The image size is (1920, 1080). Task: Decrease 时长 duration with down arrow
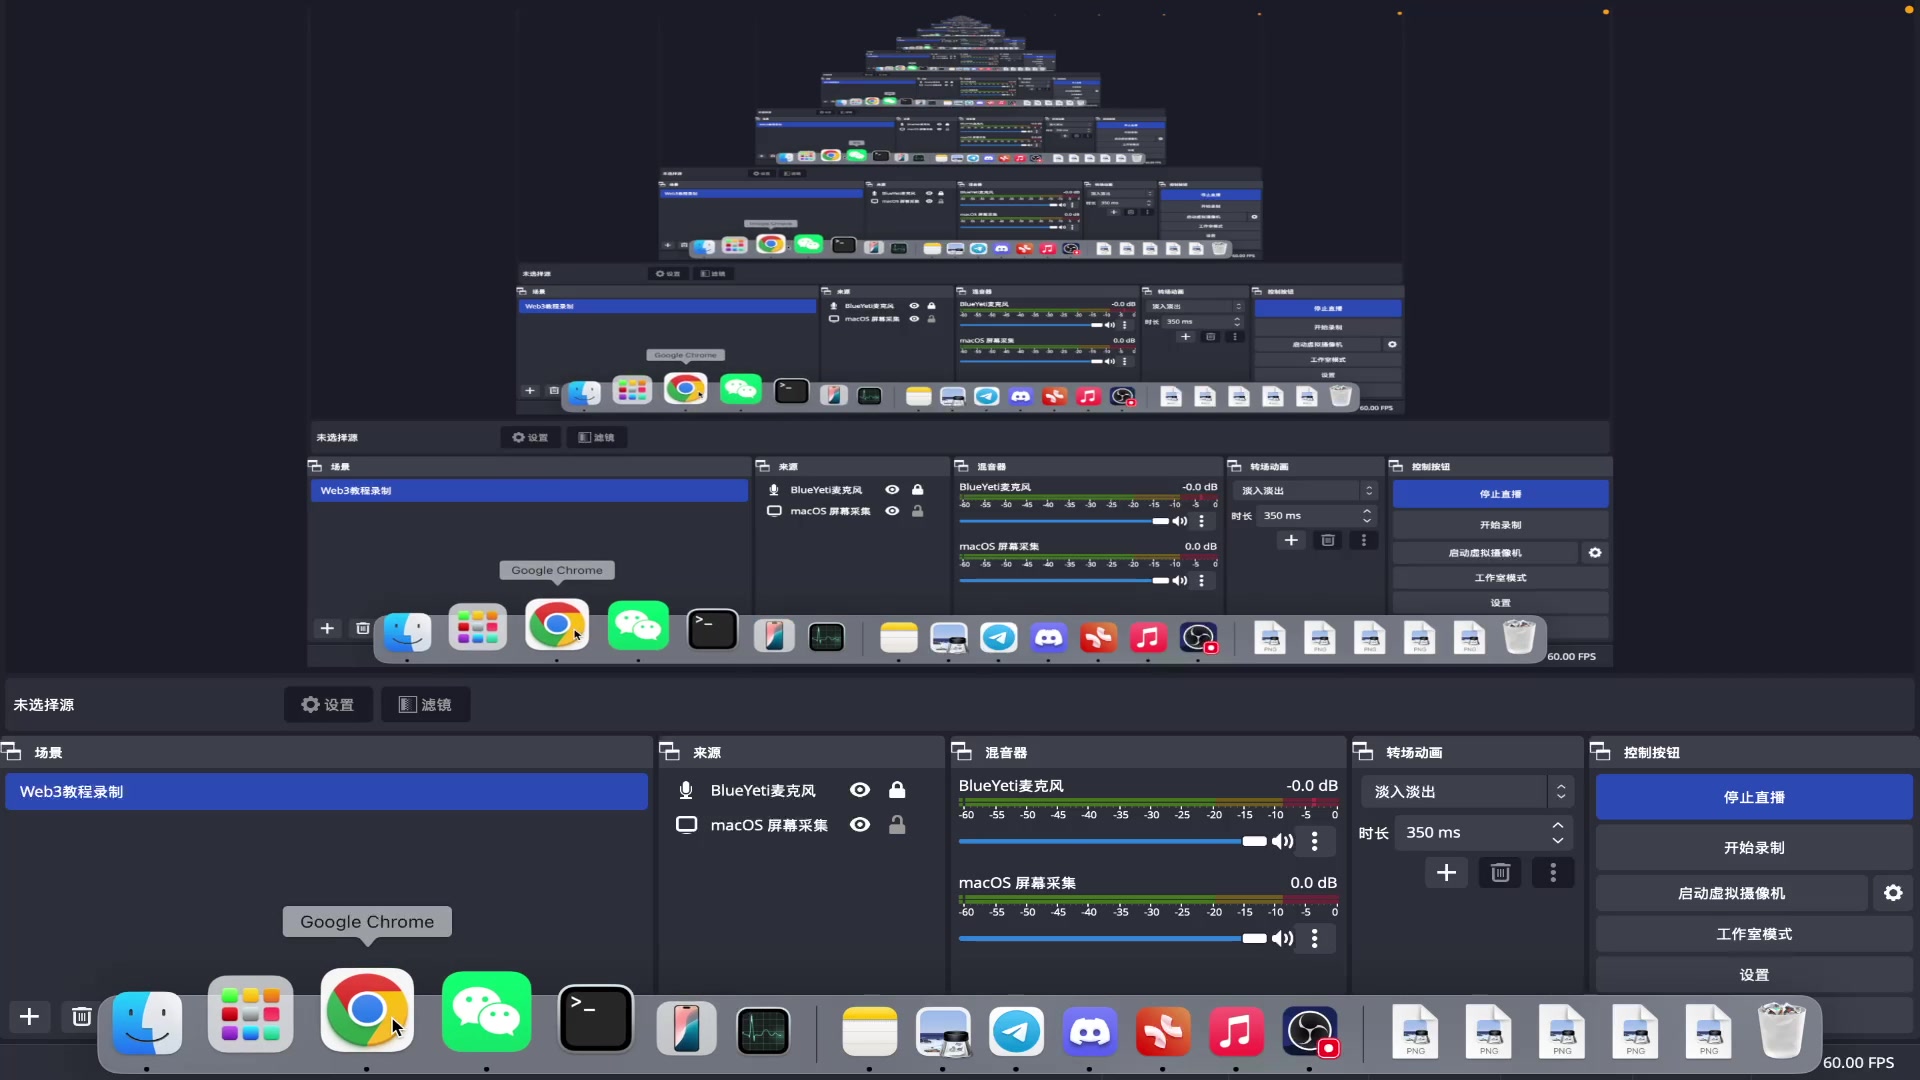(x=1558, y=840)
